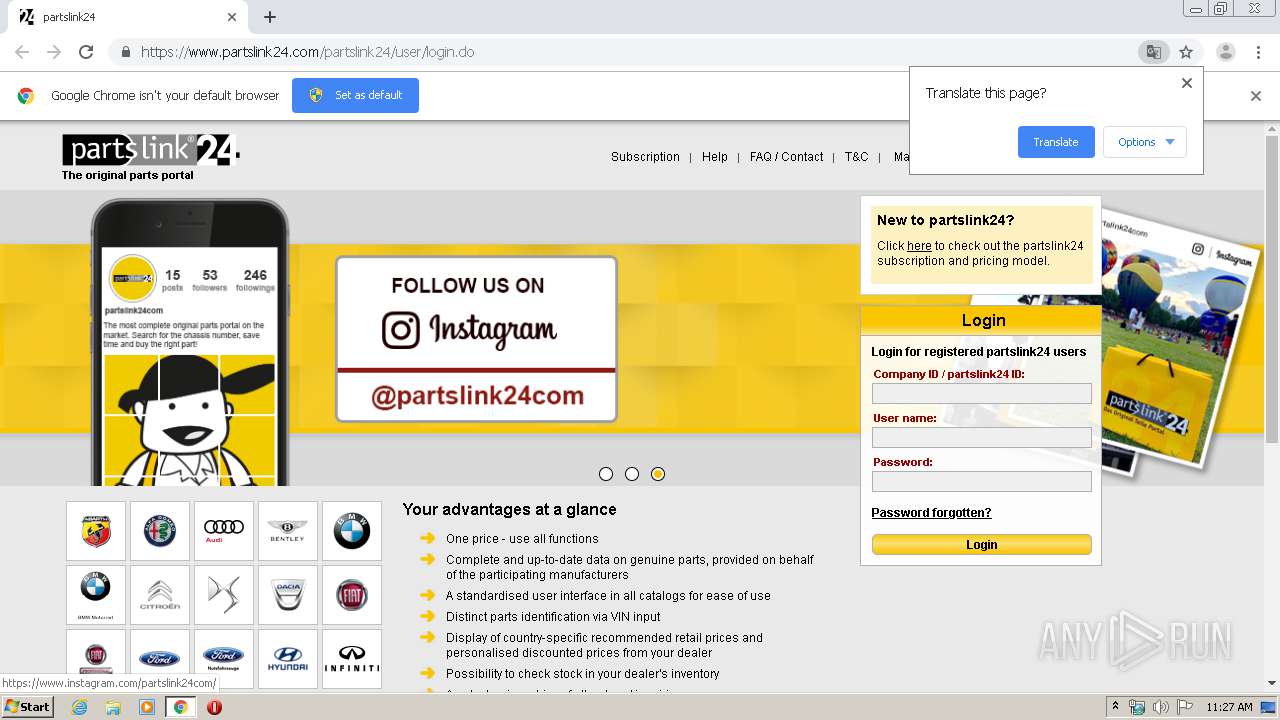Focus the Password input field
Image resolution: width=1280 pixels, height=720 pixels.
[x=981, y=482]
